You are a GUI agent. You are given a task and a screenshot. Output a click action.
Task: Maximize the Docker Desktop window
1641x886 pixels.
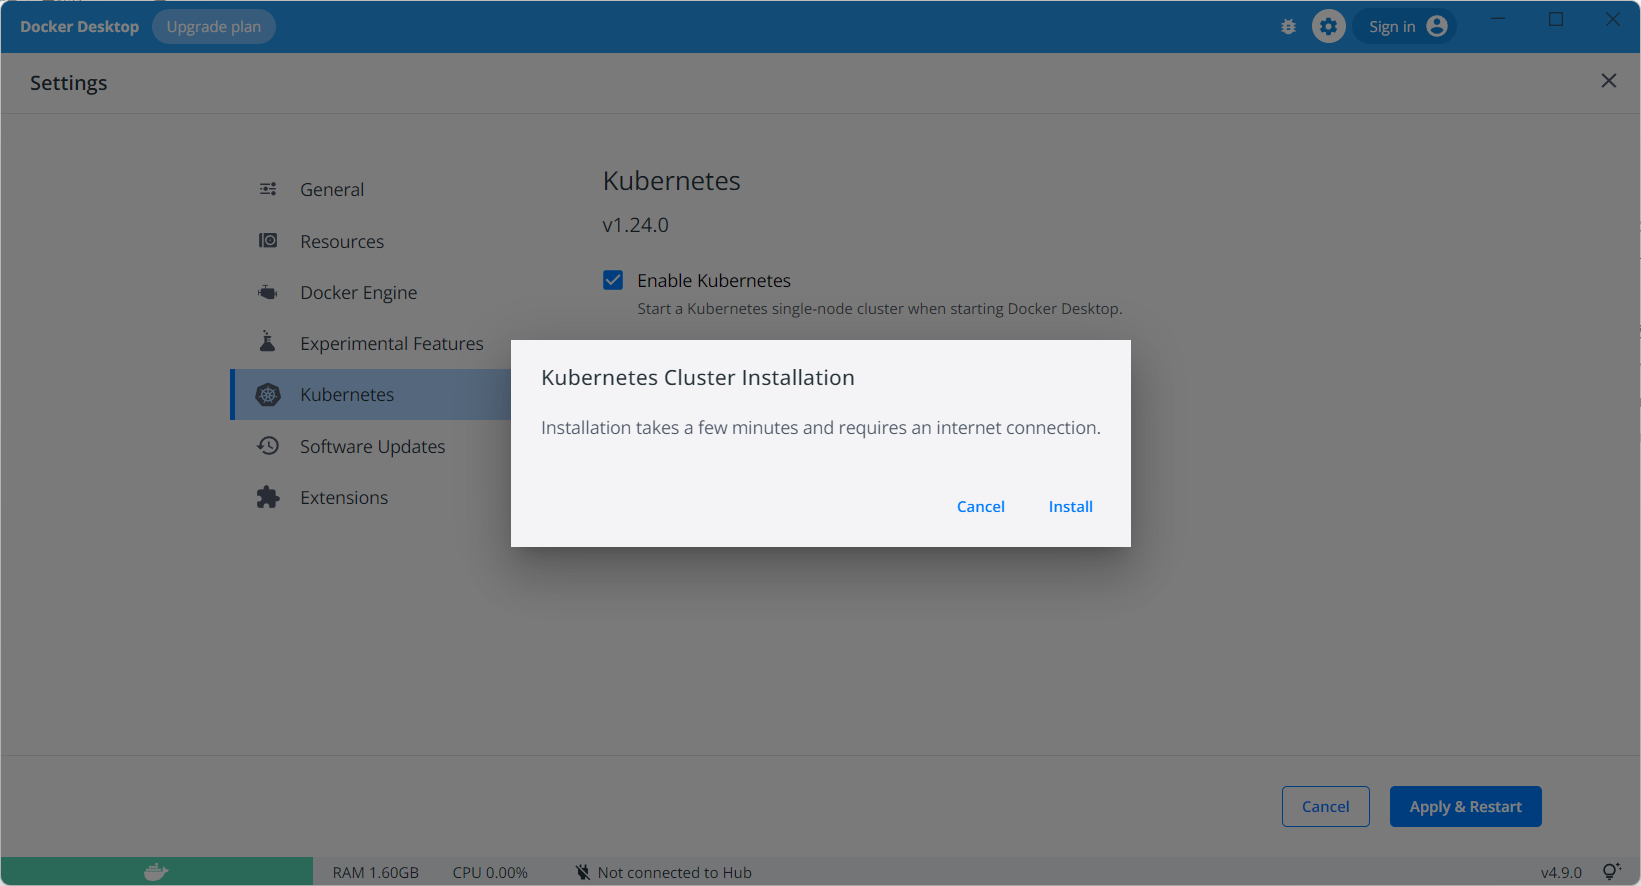[1556, 19]
